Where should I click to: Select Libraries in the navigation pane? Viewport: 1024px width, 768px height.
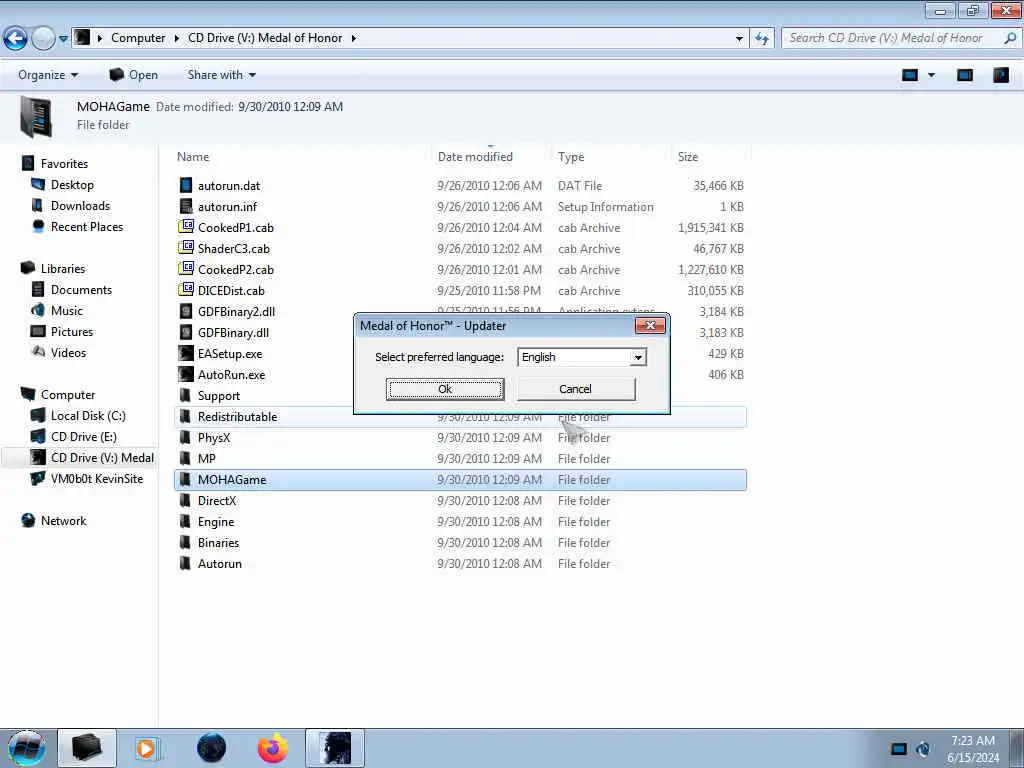click(x=63, y=268)
